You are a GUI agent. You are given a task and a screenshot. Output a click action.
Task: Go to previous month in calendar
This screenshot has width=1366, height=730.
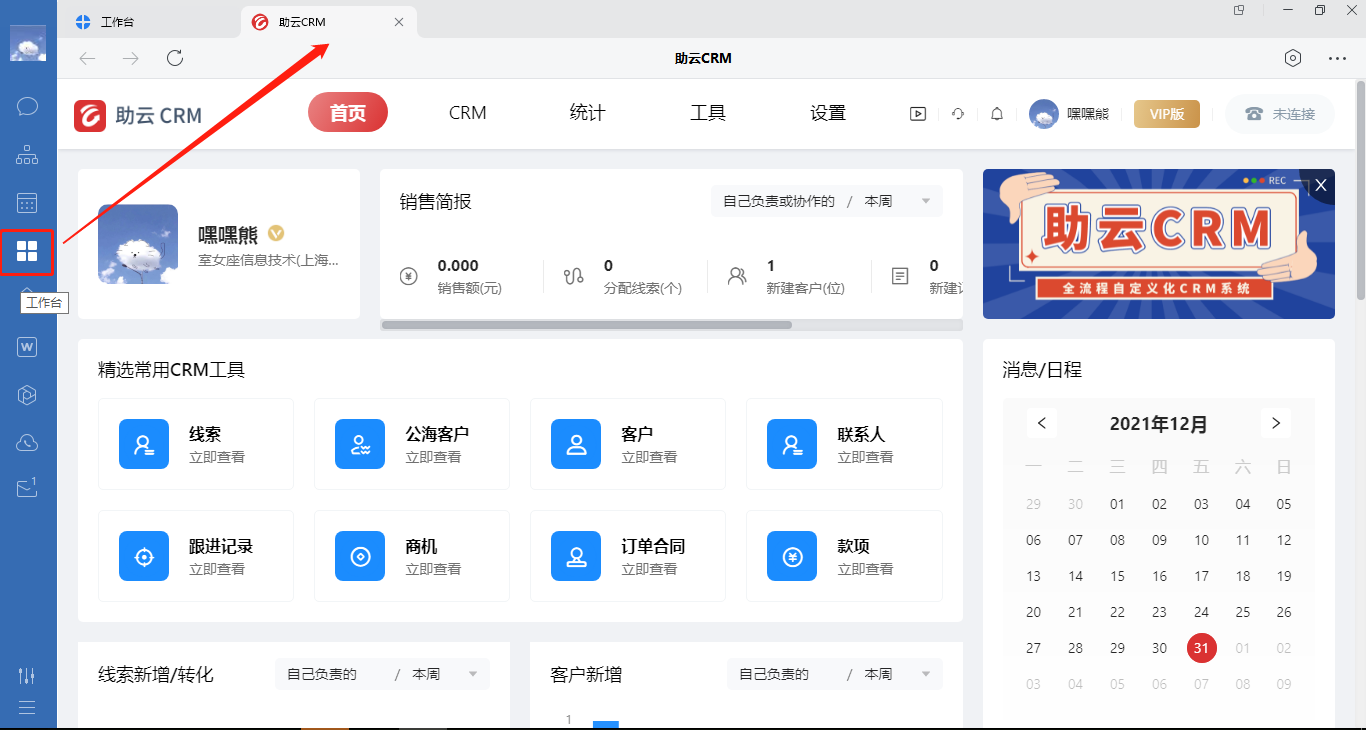pyautogui.click(x=1041, y=423)
